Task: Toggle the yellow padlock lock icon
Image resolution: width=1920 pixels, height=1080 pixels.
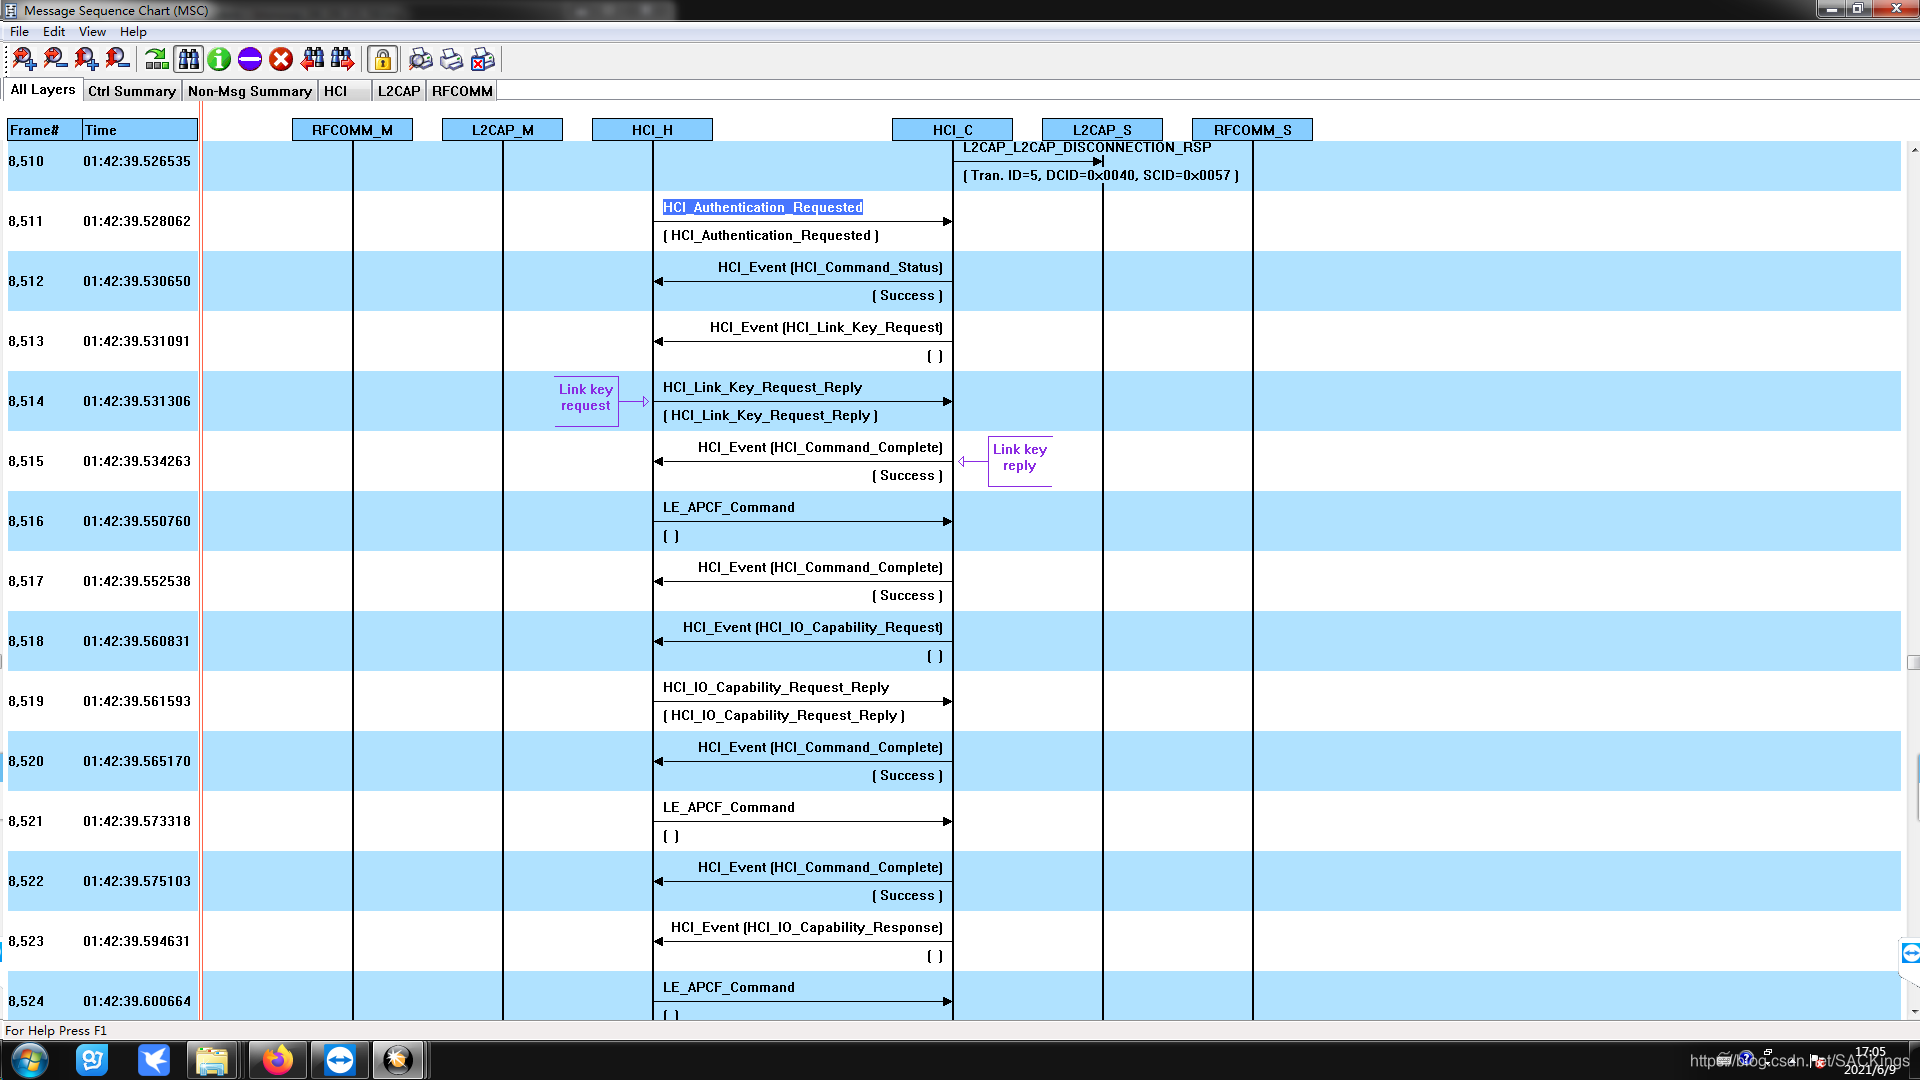Action: point(383,59)
